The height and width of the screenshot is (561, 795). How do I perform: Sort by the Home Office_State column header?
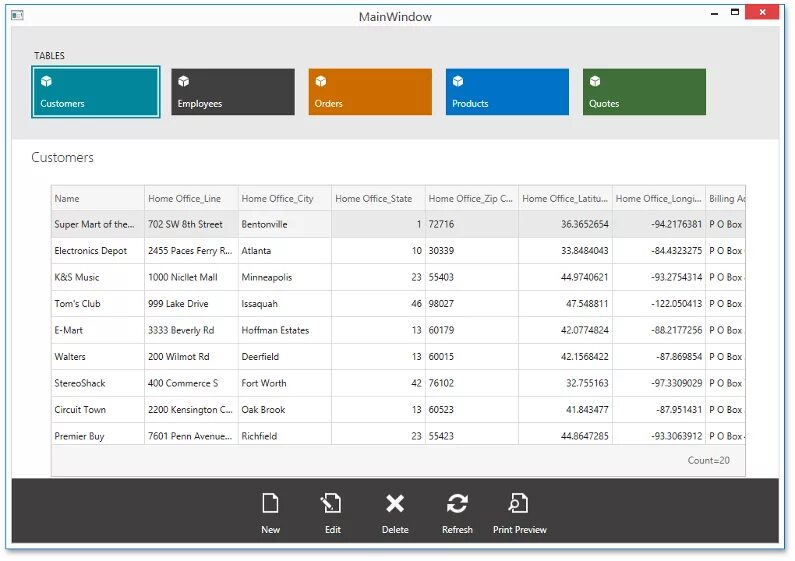(378, 198)
